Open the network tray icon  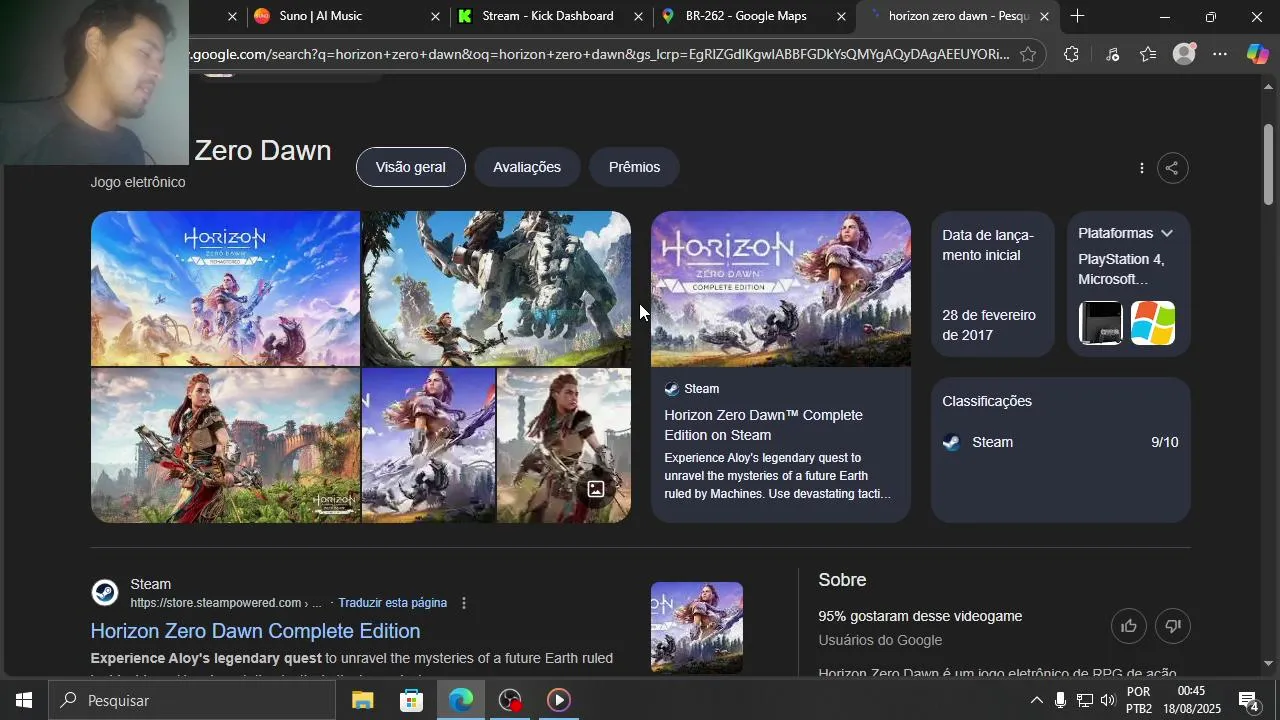tap(1084, 701)
